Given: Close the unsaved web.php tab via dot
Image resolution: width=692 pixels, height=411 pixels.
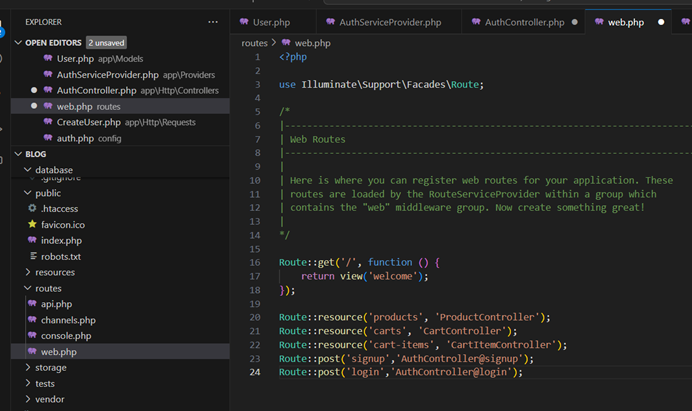Looking at the screenshot, I should (661, 22).
